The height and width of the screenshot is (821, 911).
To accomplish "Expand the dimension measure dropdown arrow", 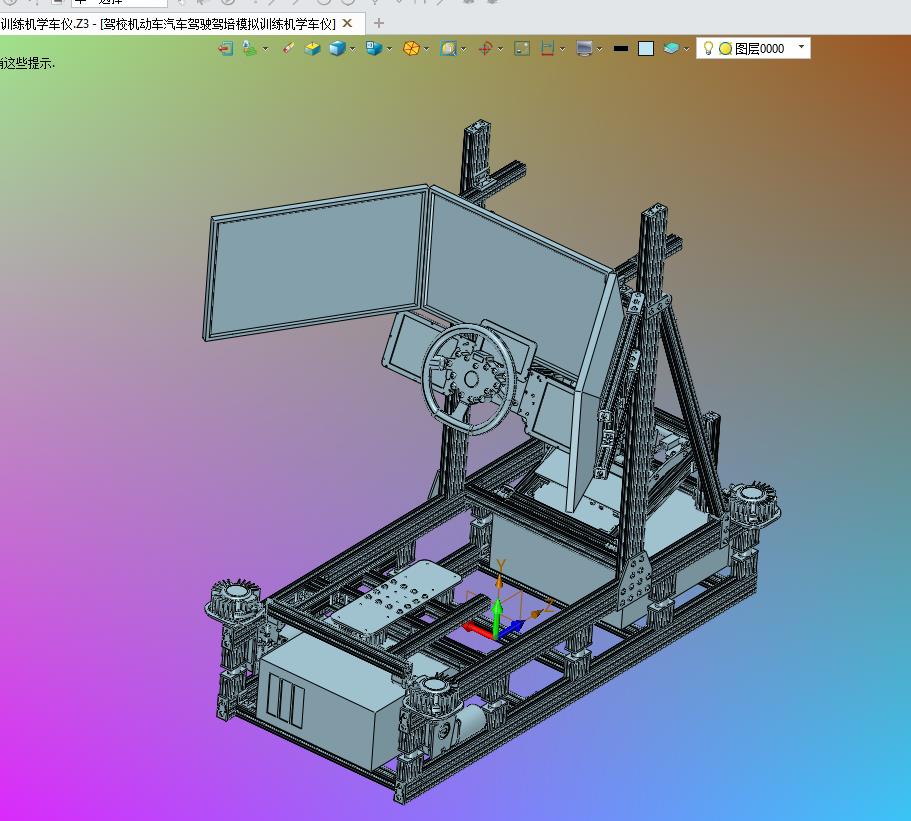I will (x=562, y=49).
